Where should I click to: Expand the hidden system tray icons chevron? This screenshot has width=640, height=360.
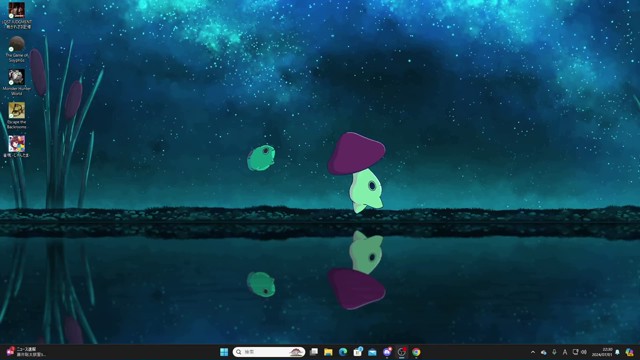533,352
